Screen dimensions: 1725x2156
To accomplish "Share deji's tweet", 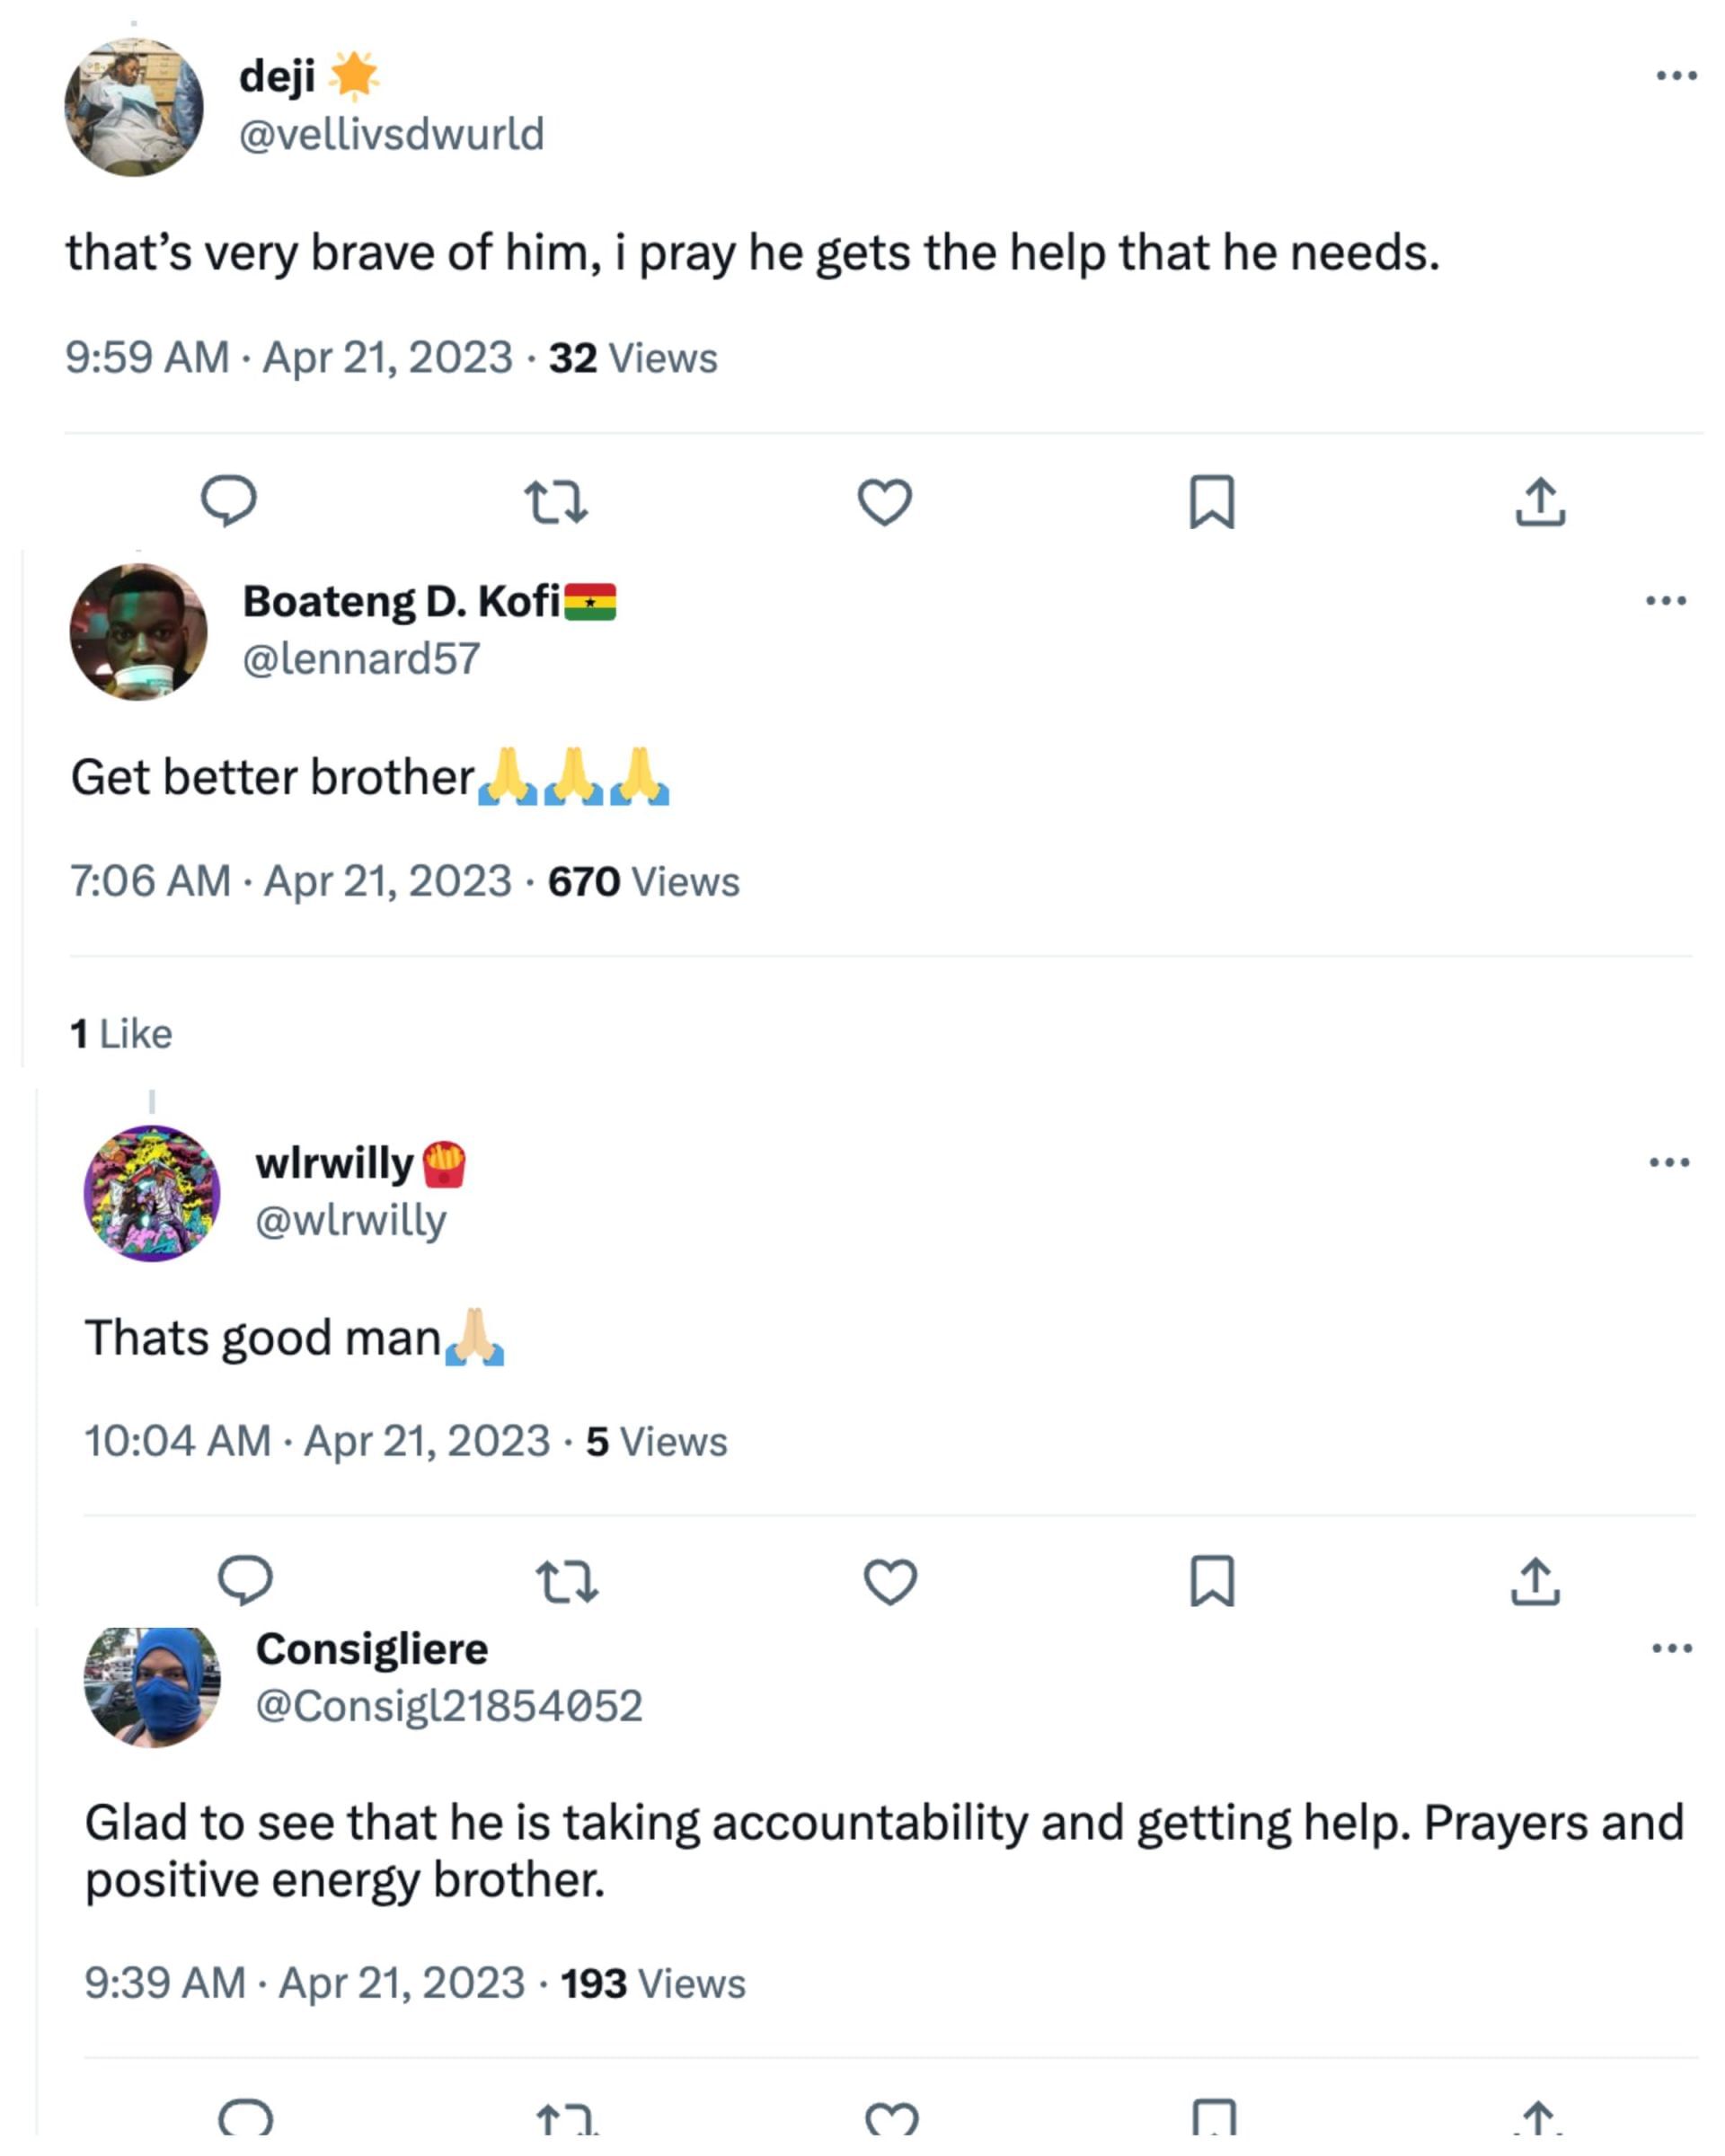I will point(1540,501).
